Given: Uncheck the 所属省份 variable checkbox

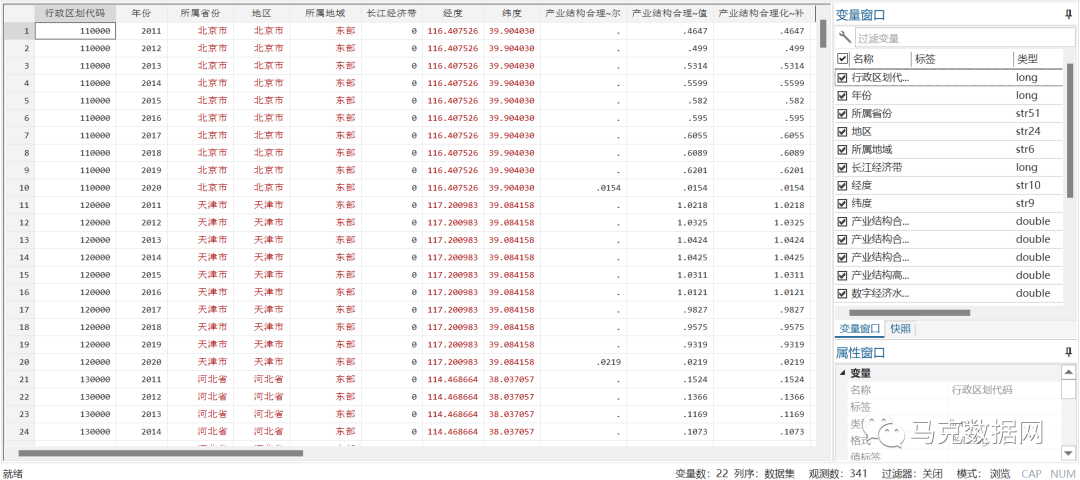Looking at the screenshot, I should click(x=842, y=114).
